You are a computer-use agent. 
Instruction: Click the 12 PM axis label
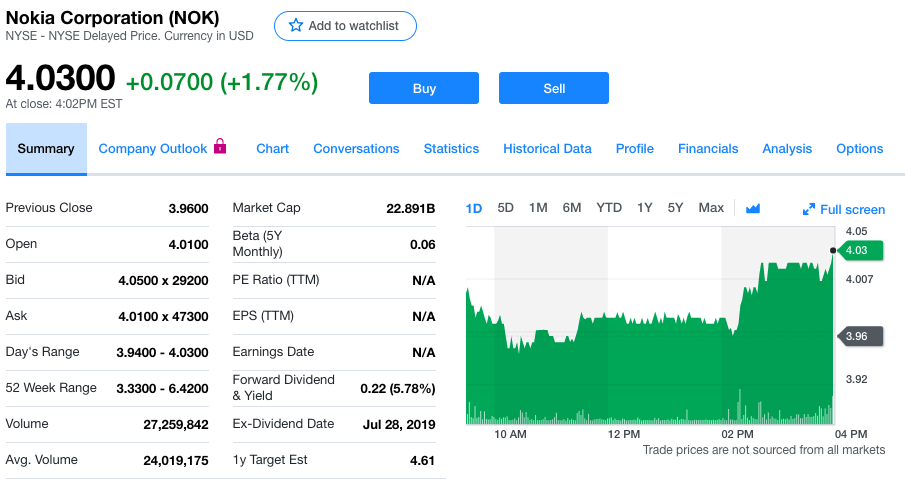coord(624,434)
